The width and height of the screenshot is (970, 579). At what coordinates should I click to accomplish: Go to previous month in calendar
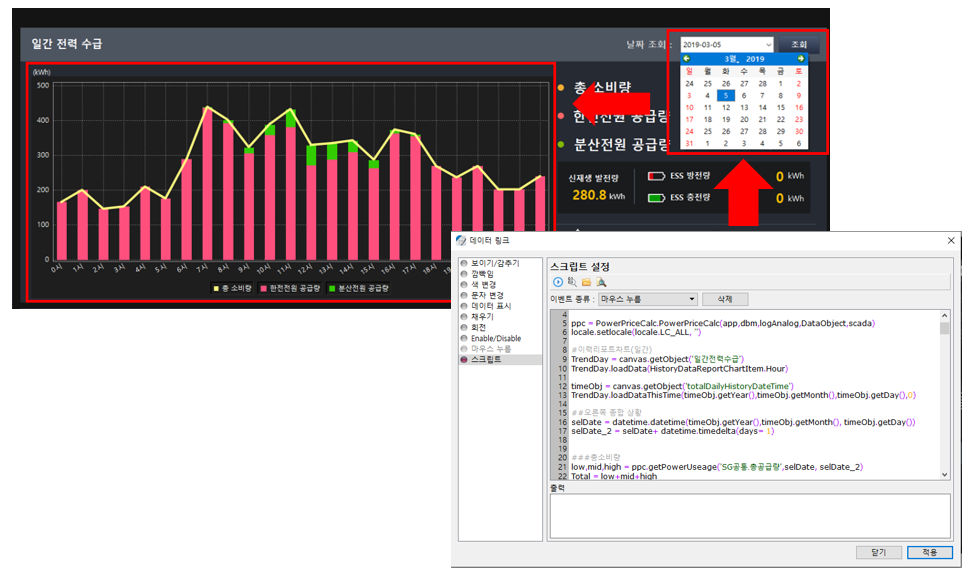687,59
